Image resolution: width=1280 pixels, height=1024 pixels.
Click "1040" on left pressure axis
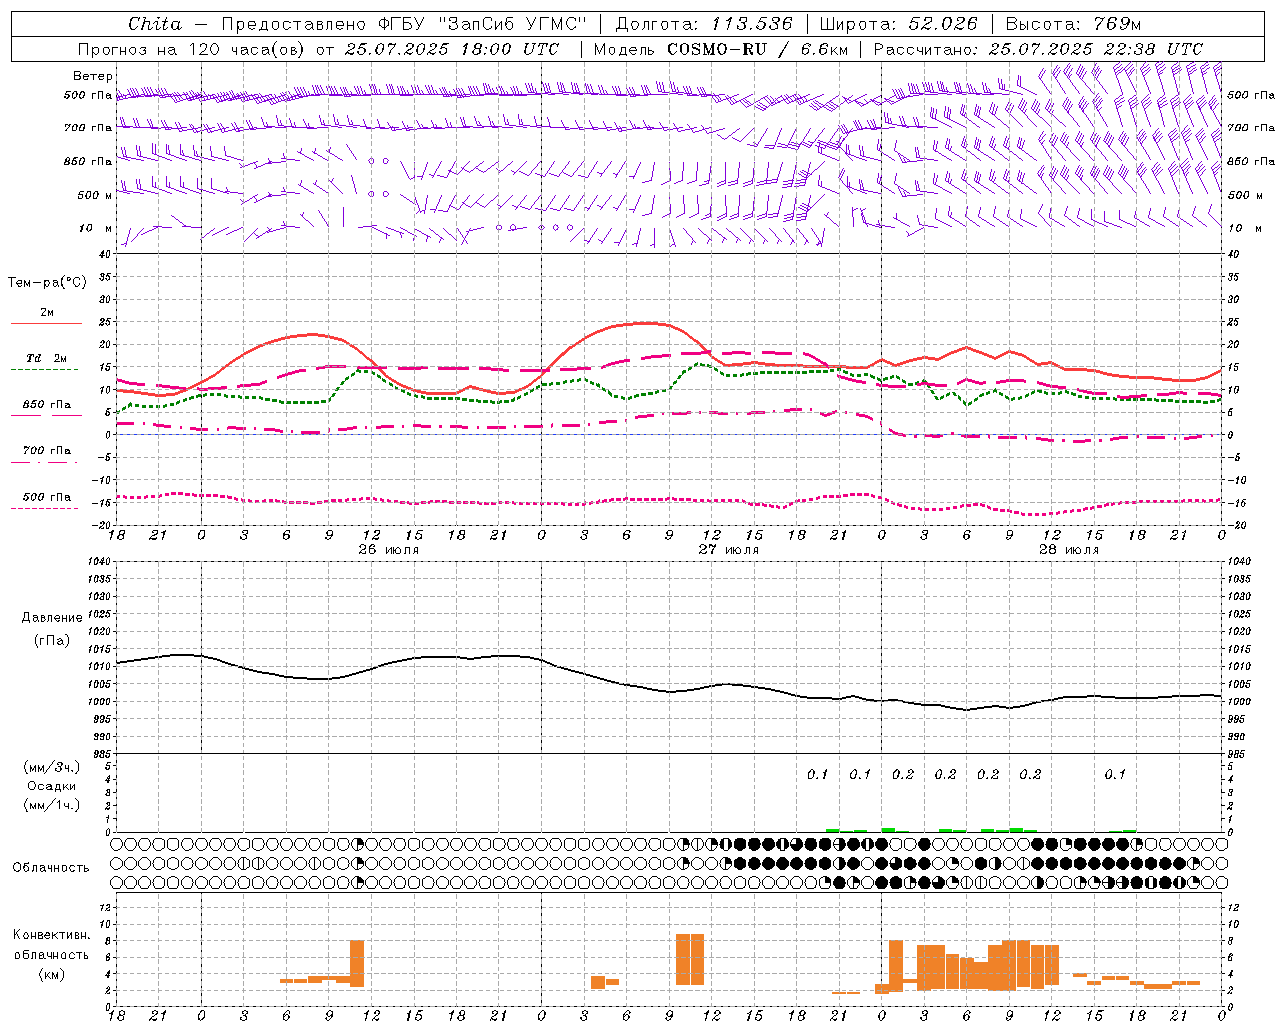99,562
